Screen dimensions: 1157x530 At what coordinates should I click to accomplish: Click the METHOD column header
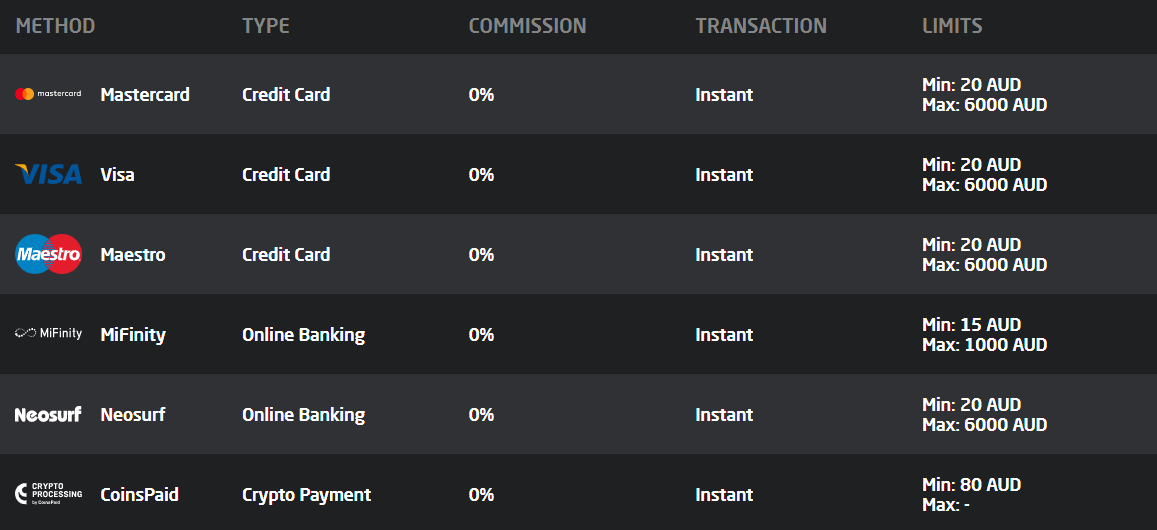[x=55, y=26]
